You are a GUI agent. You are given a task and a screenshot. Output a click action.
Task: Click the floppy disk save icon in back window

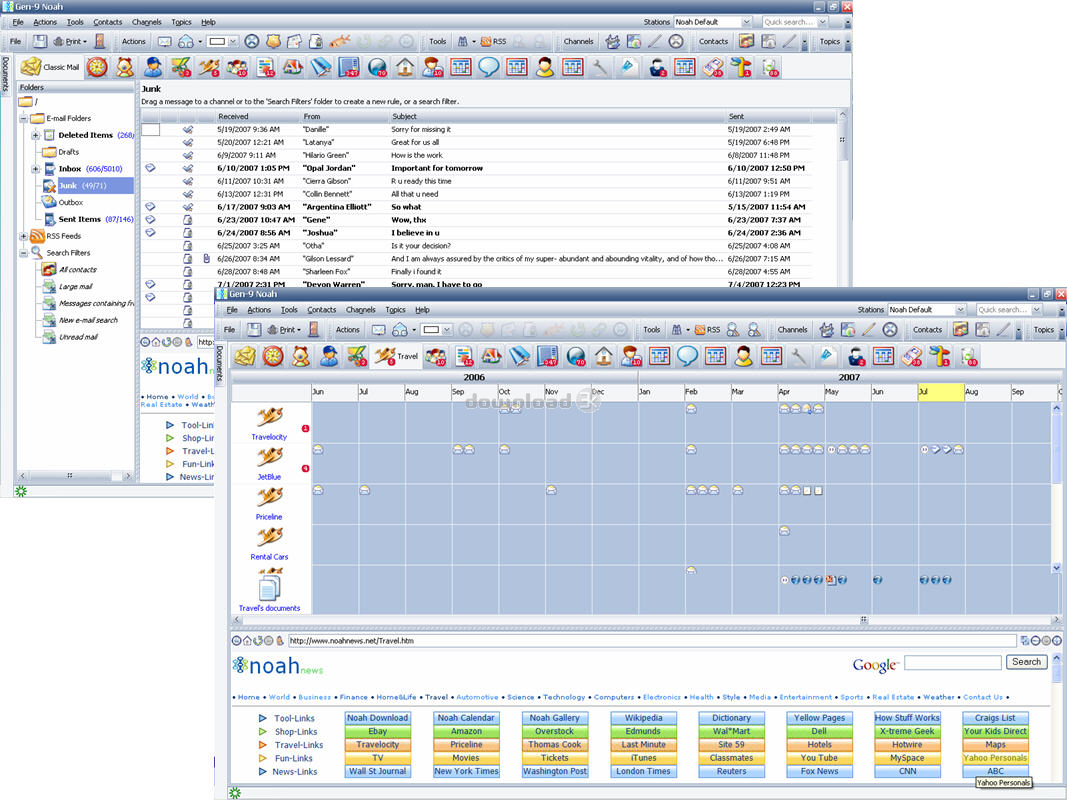point(40,41)
